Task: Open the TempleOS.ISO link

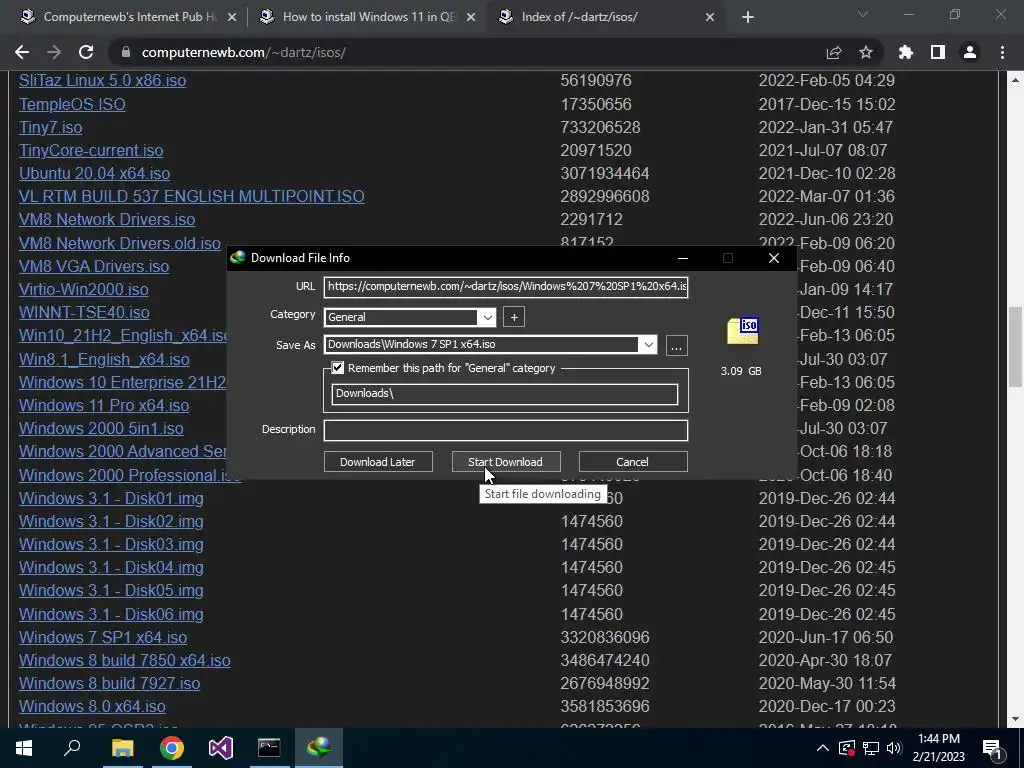Action: tap(72, 104)
